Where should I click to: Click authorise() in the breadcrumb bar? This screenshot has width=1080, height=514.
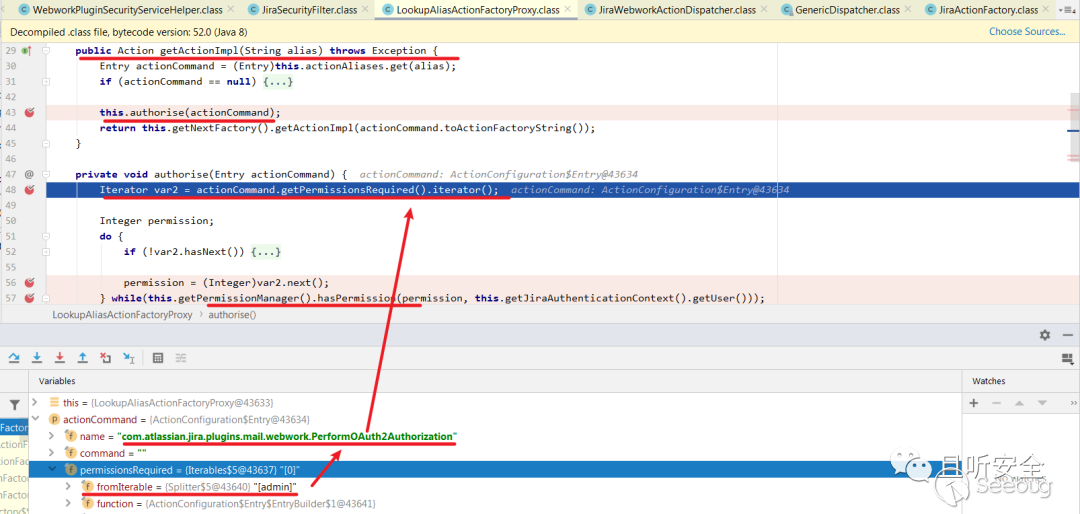pos(232,314)
